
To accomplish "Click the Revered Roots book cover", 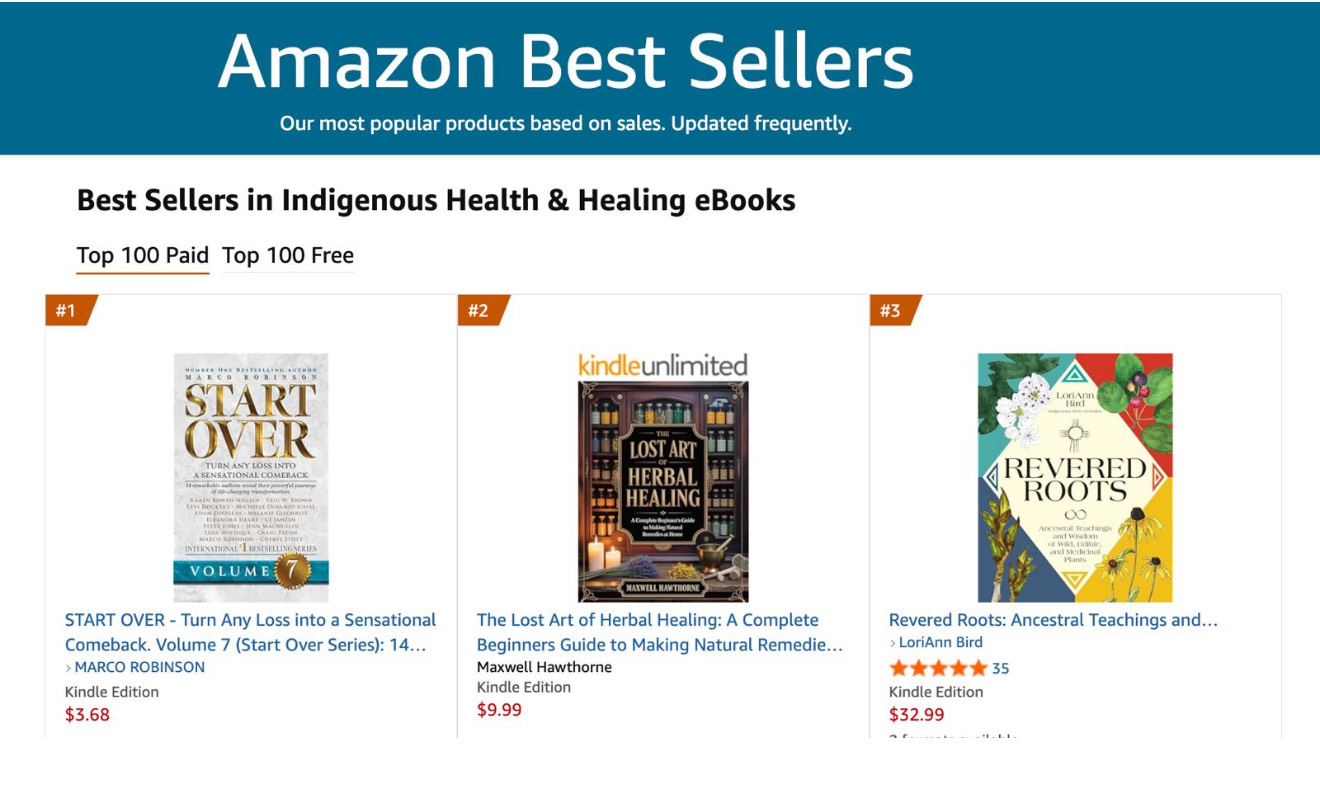I will [x=1075, y=477].
